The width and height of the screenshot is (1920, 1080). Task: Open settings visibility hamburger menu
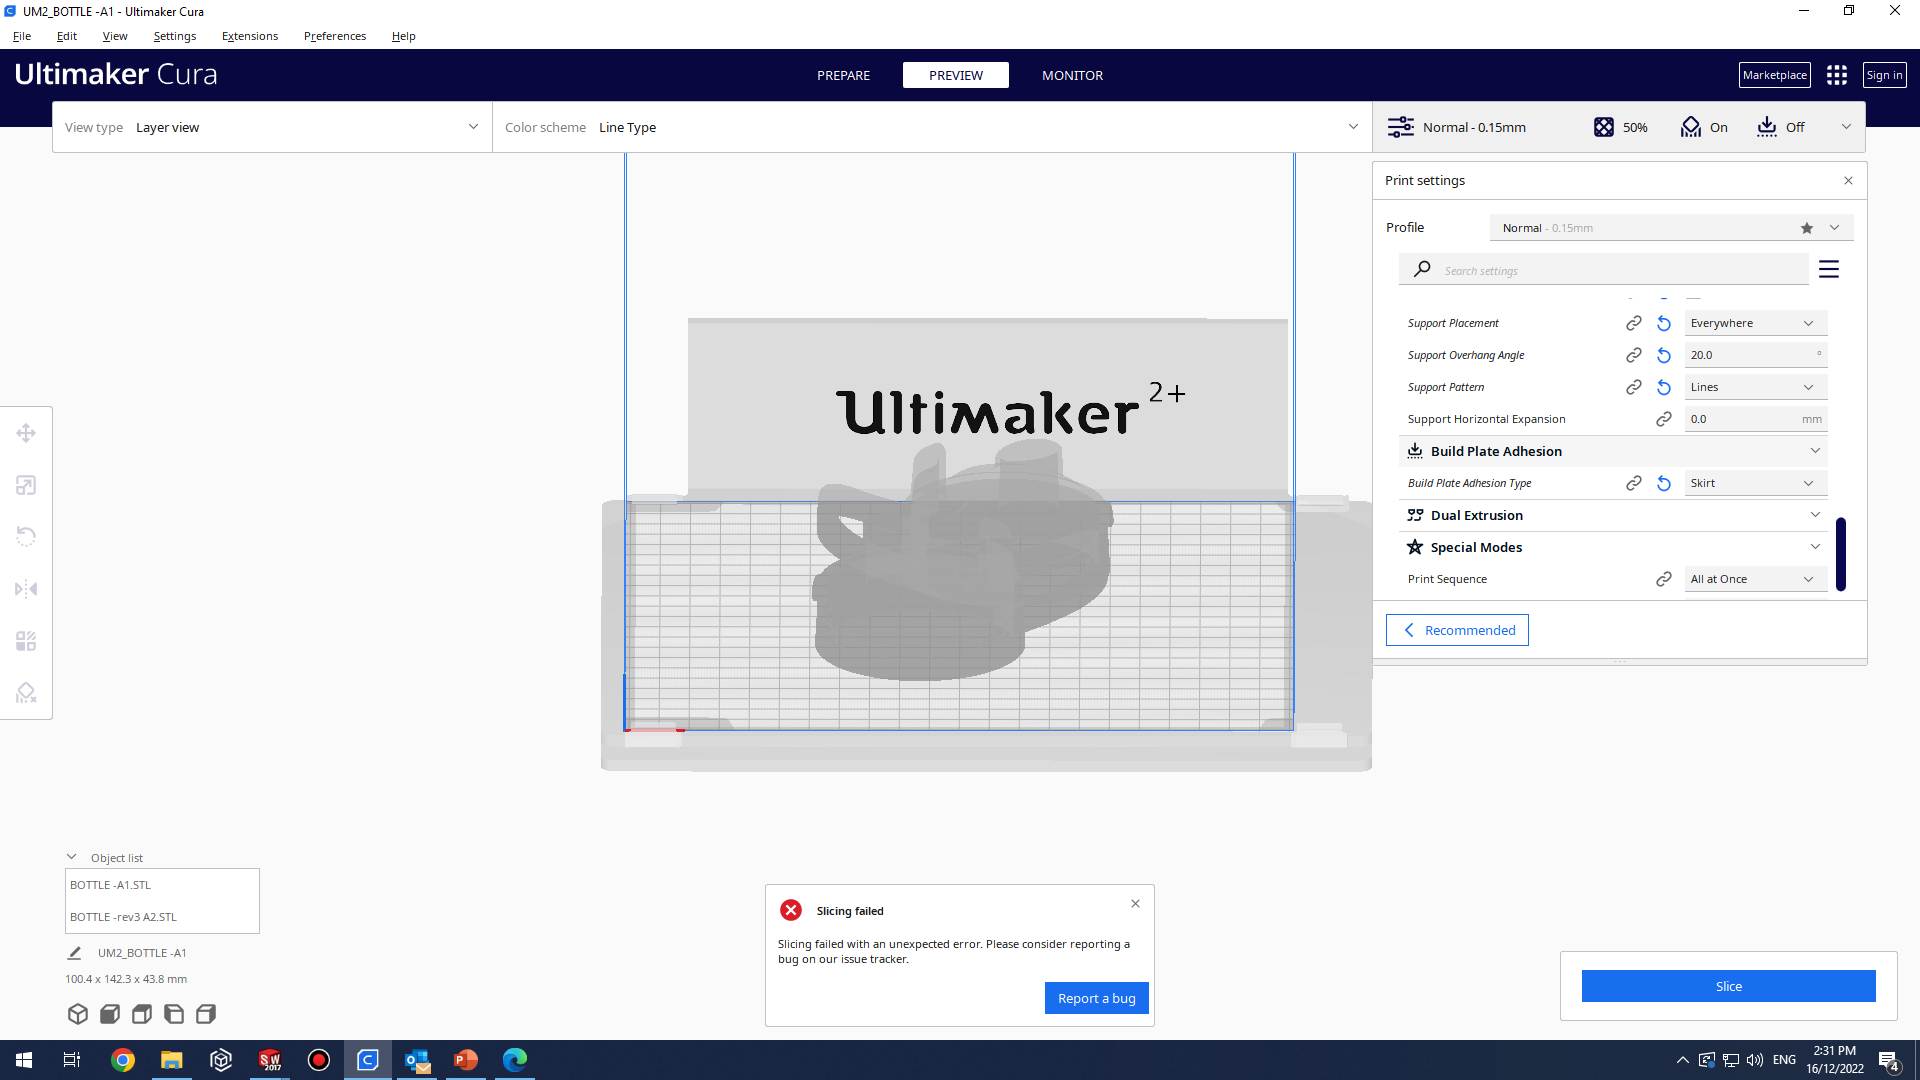point(1829,269)
